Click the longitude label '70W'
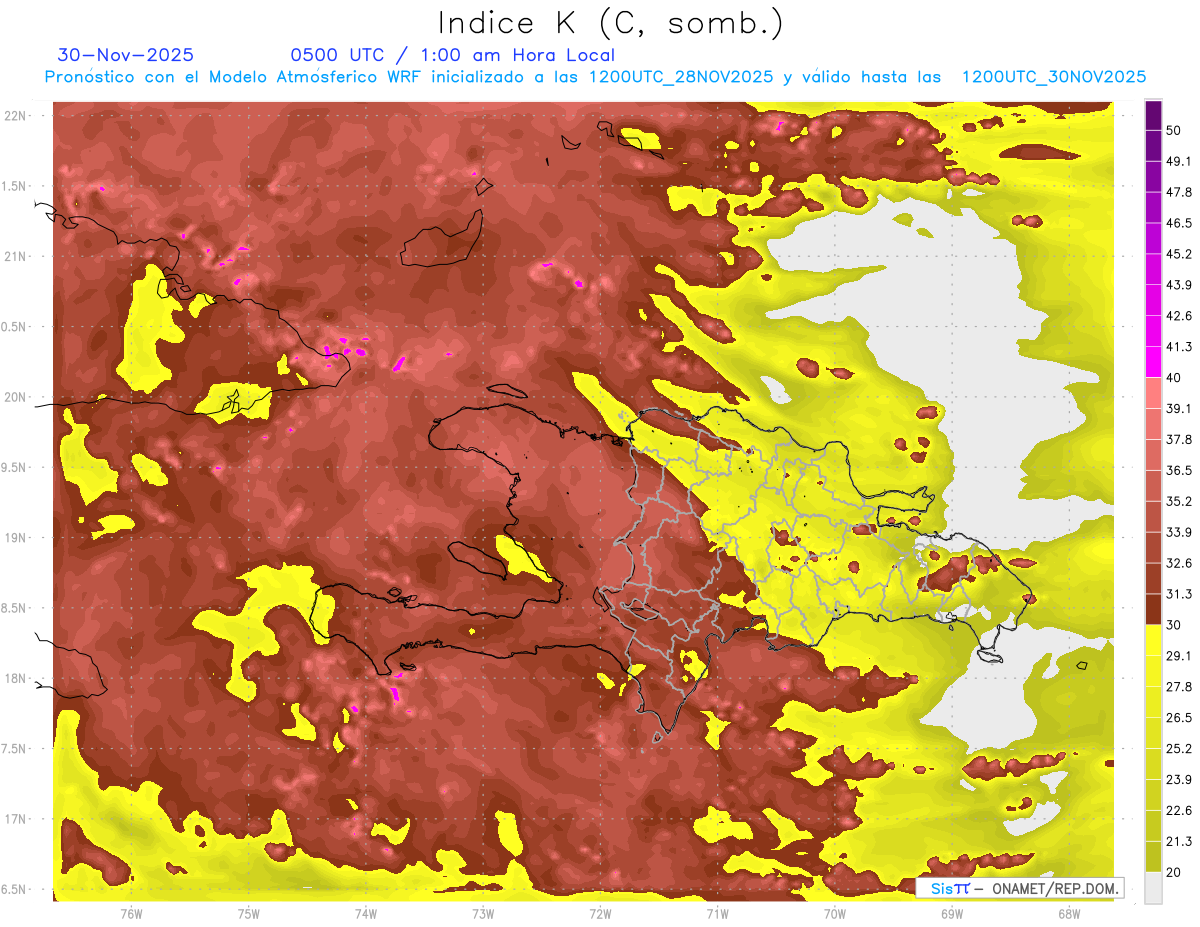1200x927 pixels. [x=835, y=914]
